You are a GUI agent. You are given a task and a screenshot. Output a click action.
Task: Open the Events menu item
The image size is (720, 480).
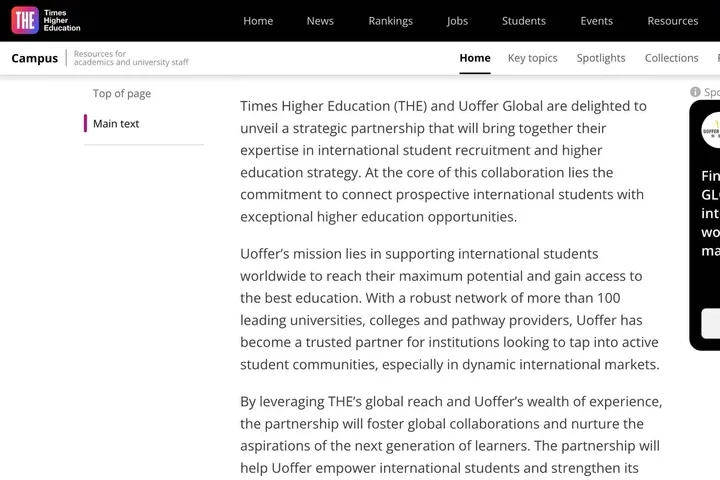[596, 21]
